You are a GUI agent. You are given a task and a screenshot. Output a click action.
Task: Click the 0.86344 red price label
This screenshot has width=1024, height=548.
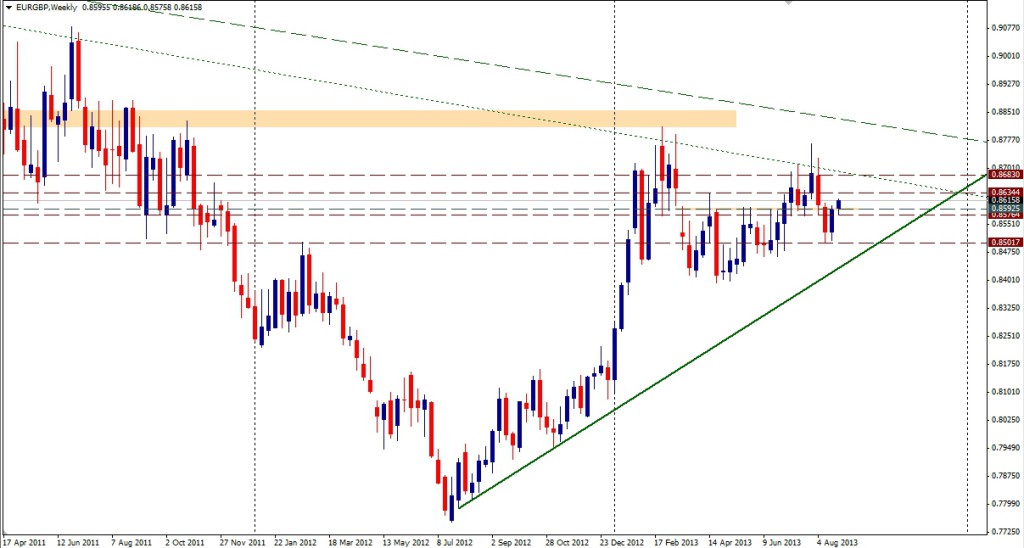(1004, 191)
